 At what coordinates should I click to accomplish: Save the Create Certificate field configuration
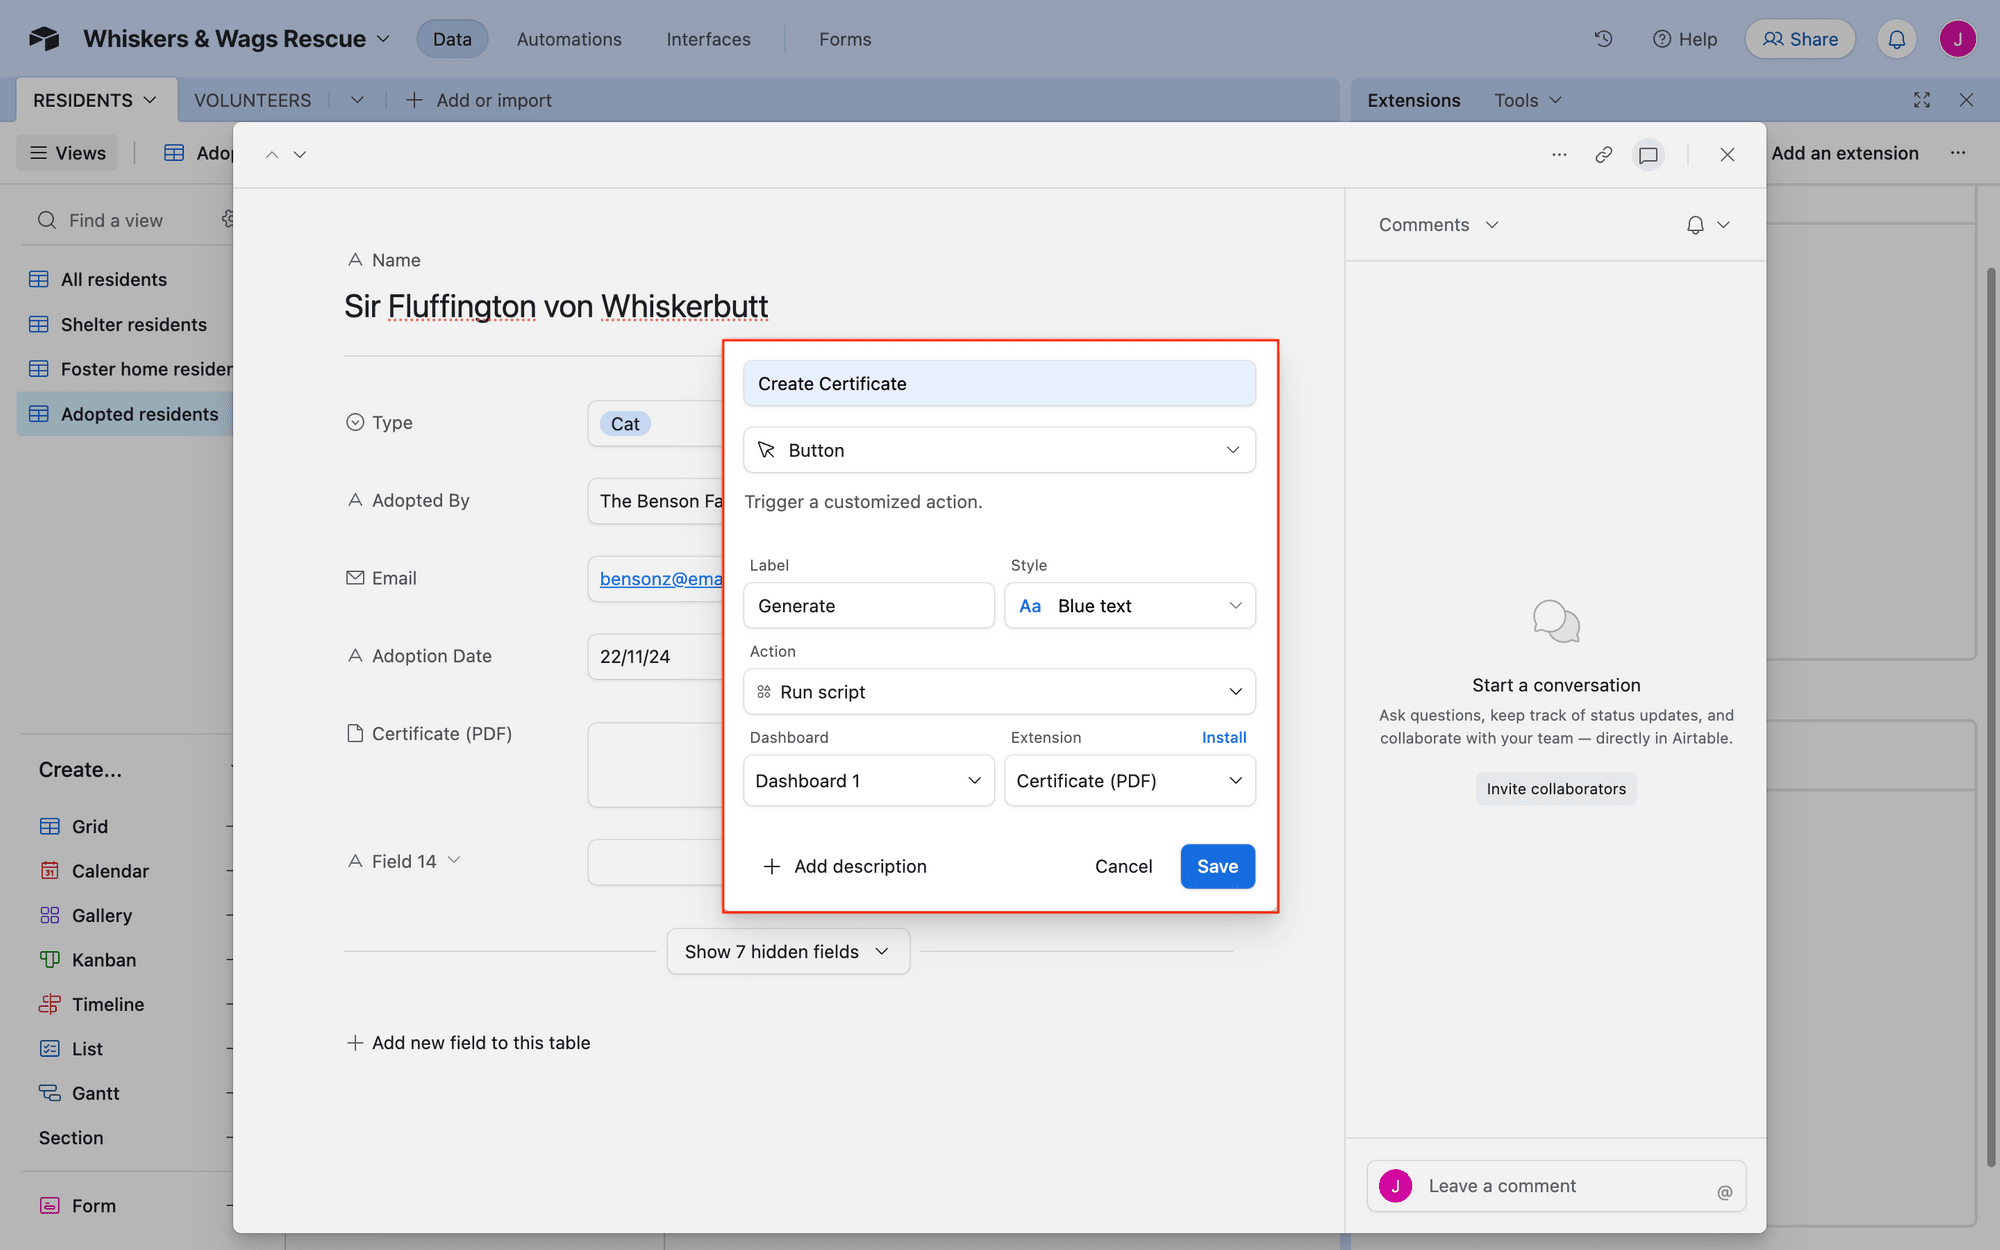(1217, 866)
